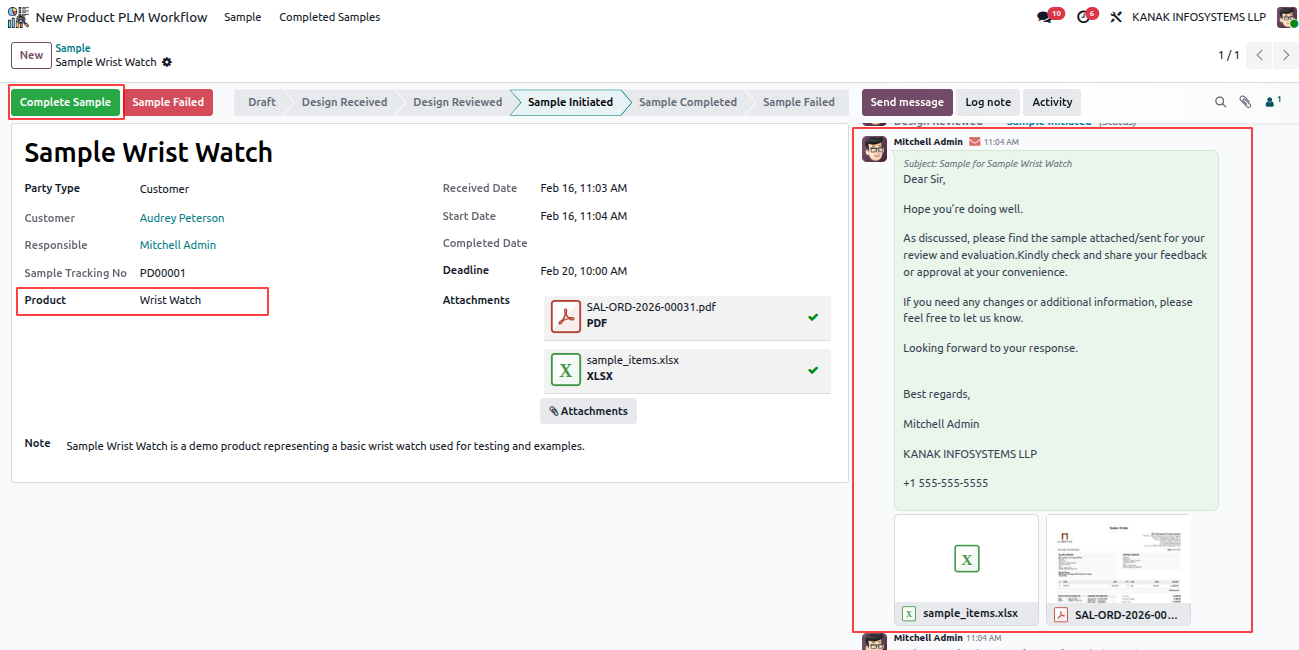Go to the next record arrow
The height and width of the screenshot is (650, 1299).
[x=1286, y=56]
